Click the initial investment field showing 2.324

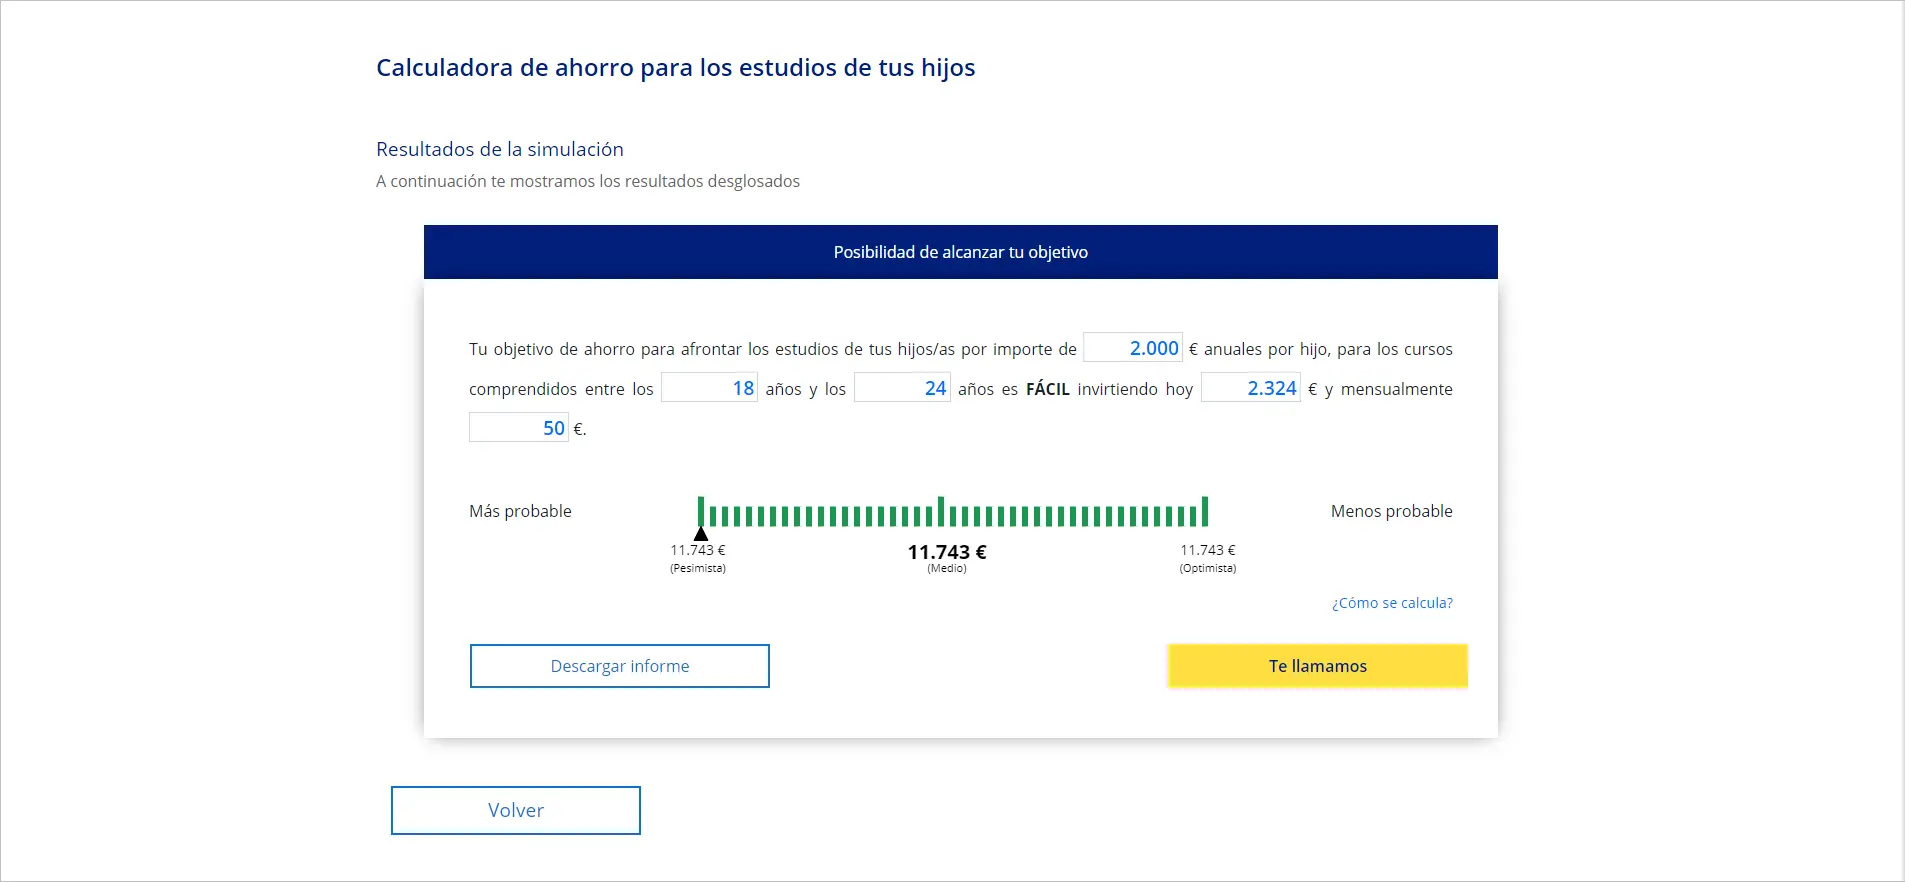1250,388
